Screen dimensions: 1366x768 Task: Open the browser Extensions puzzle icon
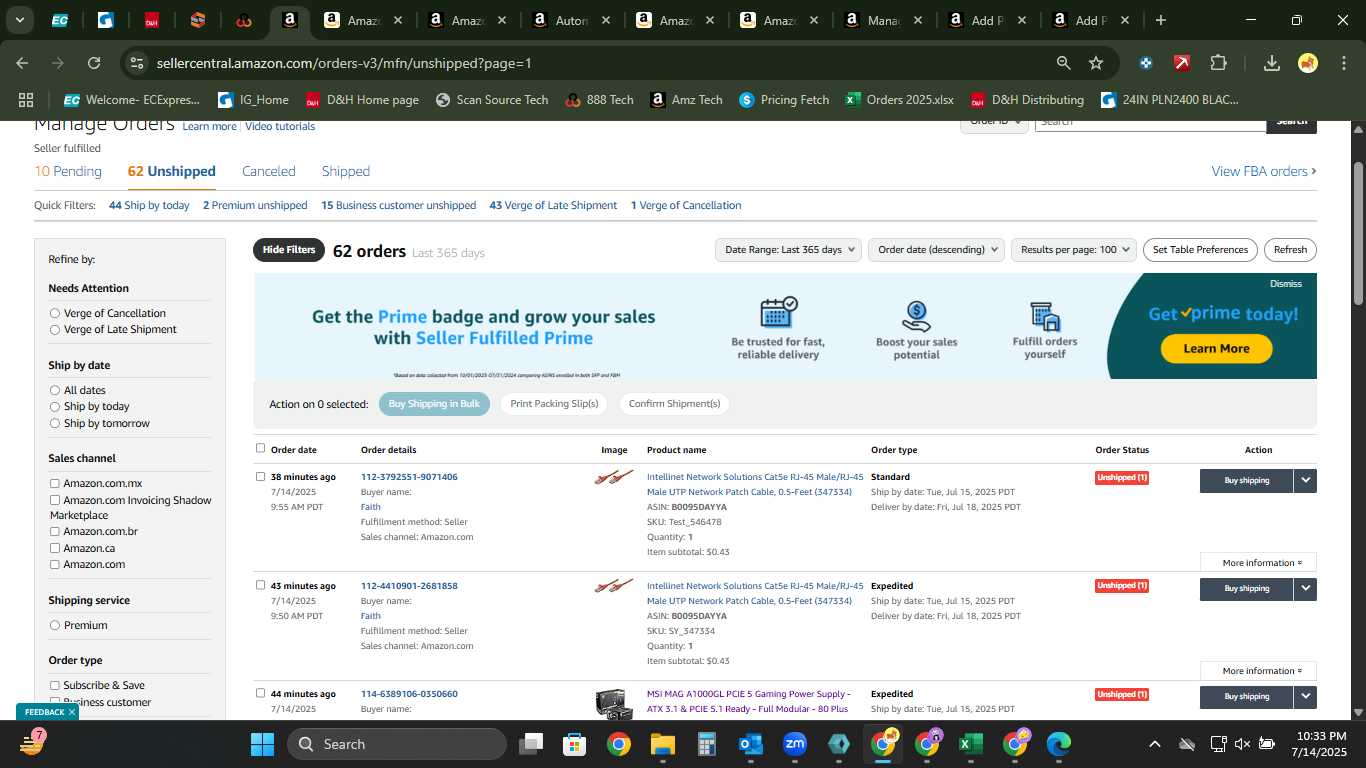pyautogui.click(x=1218, y=63)
